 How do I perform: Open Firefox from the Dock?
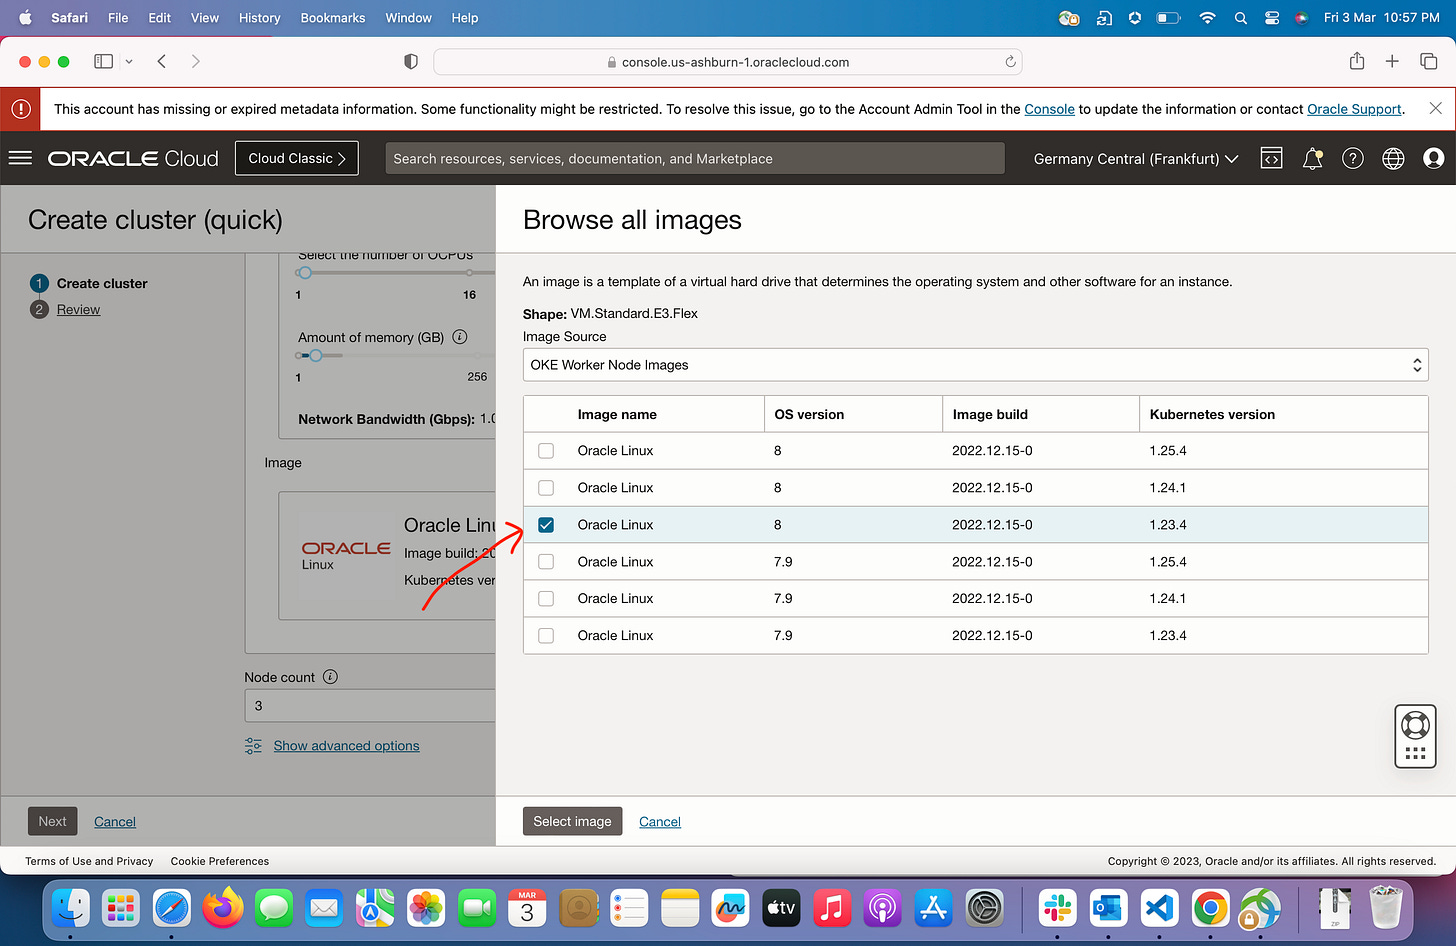pos(222,908)
